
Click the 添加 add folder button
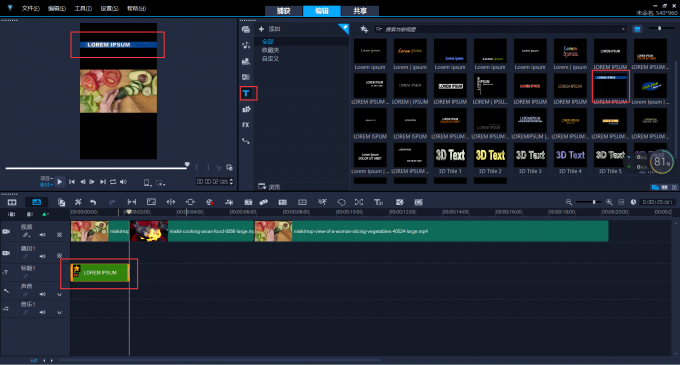coord(270,29)
